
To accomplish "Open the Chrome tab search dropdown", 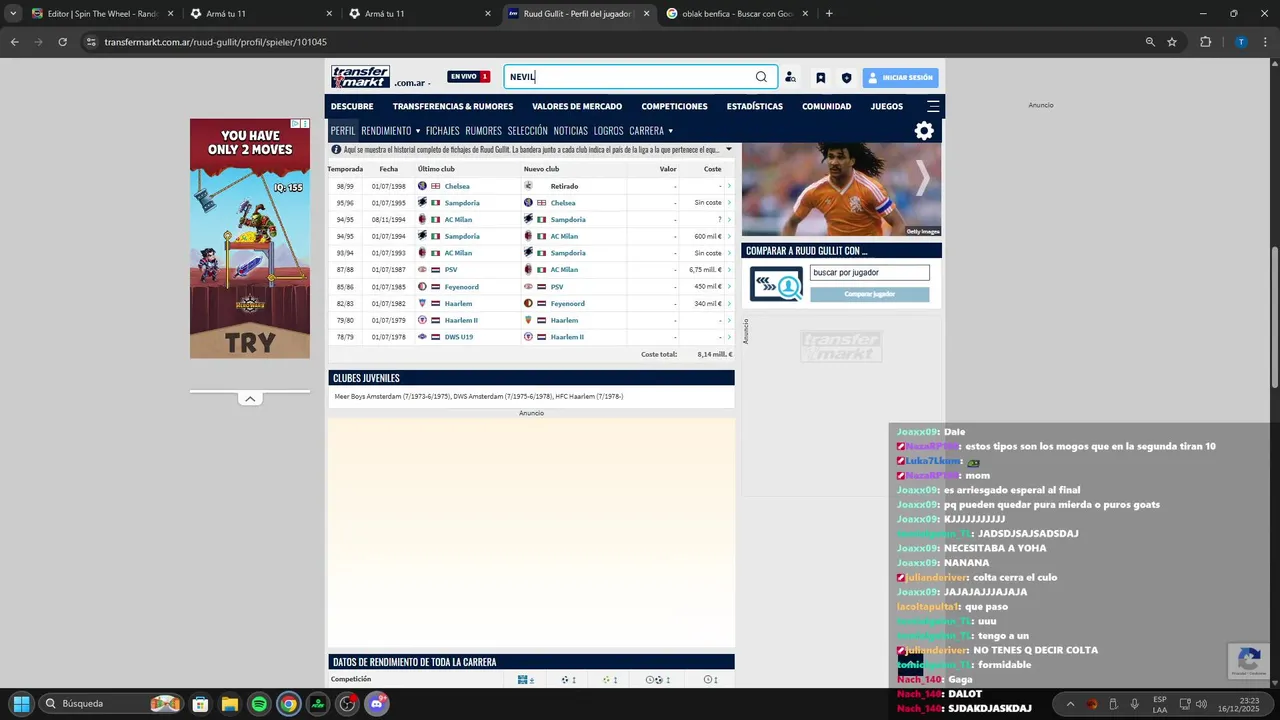I will [x=13, y=14].
